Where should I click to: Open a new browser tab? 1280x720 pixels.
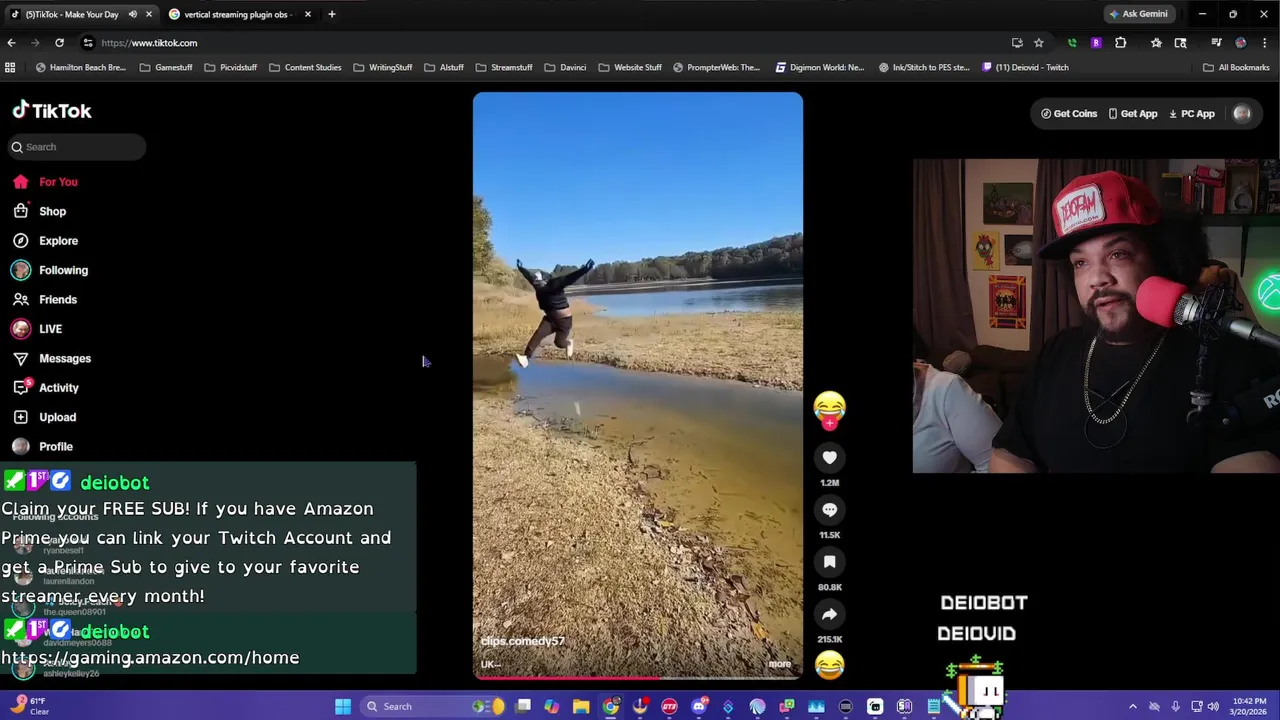click(x=332, y=14)
